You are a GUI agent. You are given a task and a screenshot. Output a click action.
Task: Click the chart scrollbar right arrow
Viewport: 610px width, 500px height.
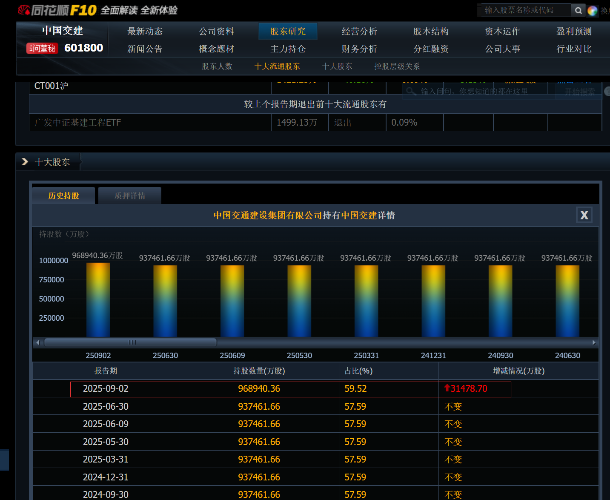coord(594,342)
